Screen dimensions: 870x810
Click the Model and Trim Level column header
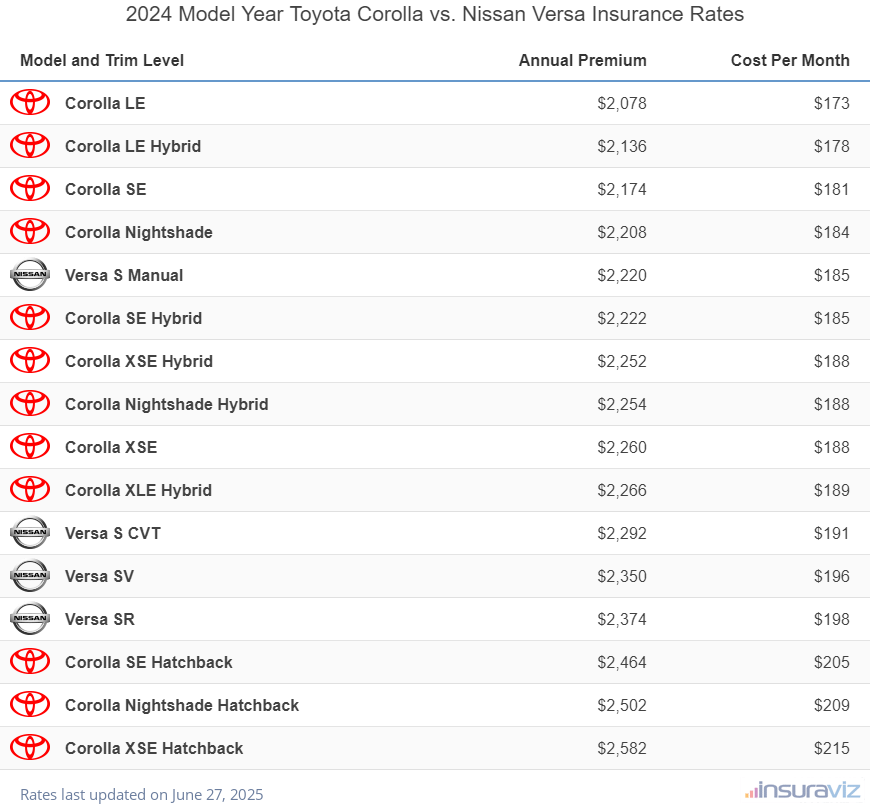click(102, 60)
